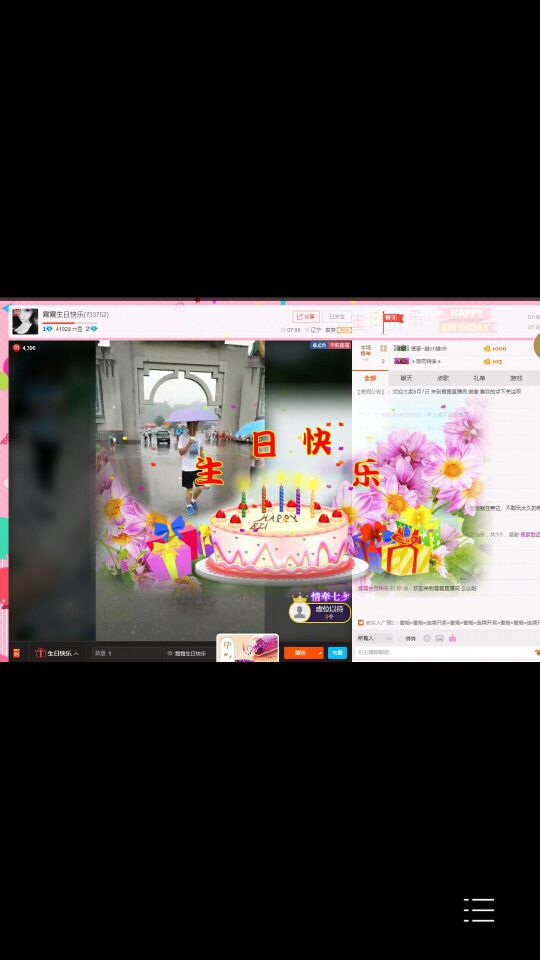Click the pink gift icon in chat toolbar

452,638
